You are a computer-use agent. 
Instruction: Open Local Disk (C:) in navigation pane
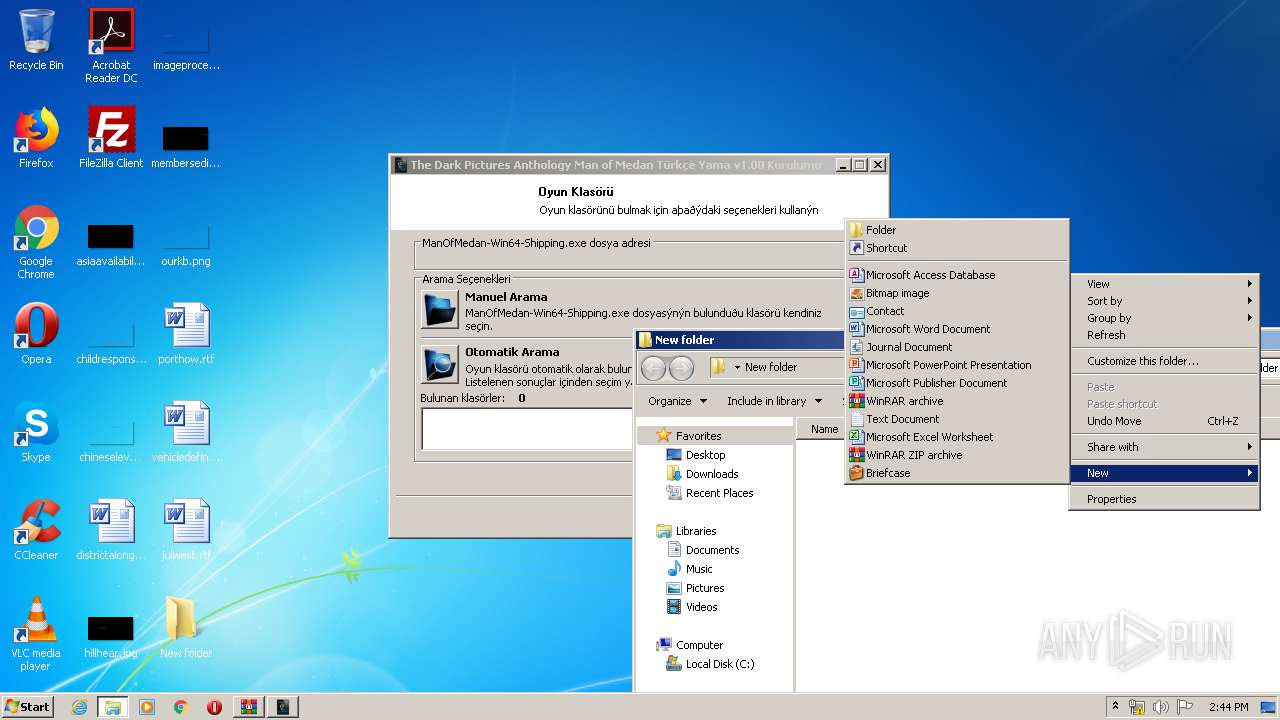(720, 664)
